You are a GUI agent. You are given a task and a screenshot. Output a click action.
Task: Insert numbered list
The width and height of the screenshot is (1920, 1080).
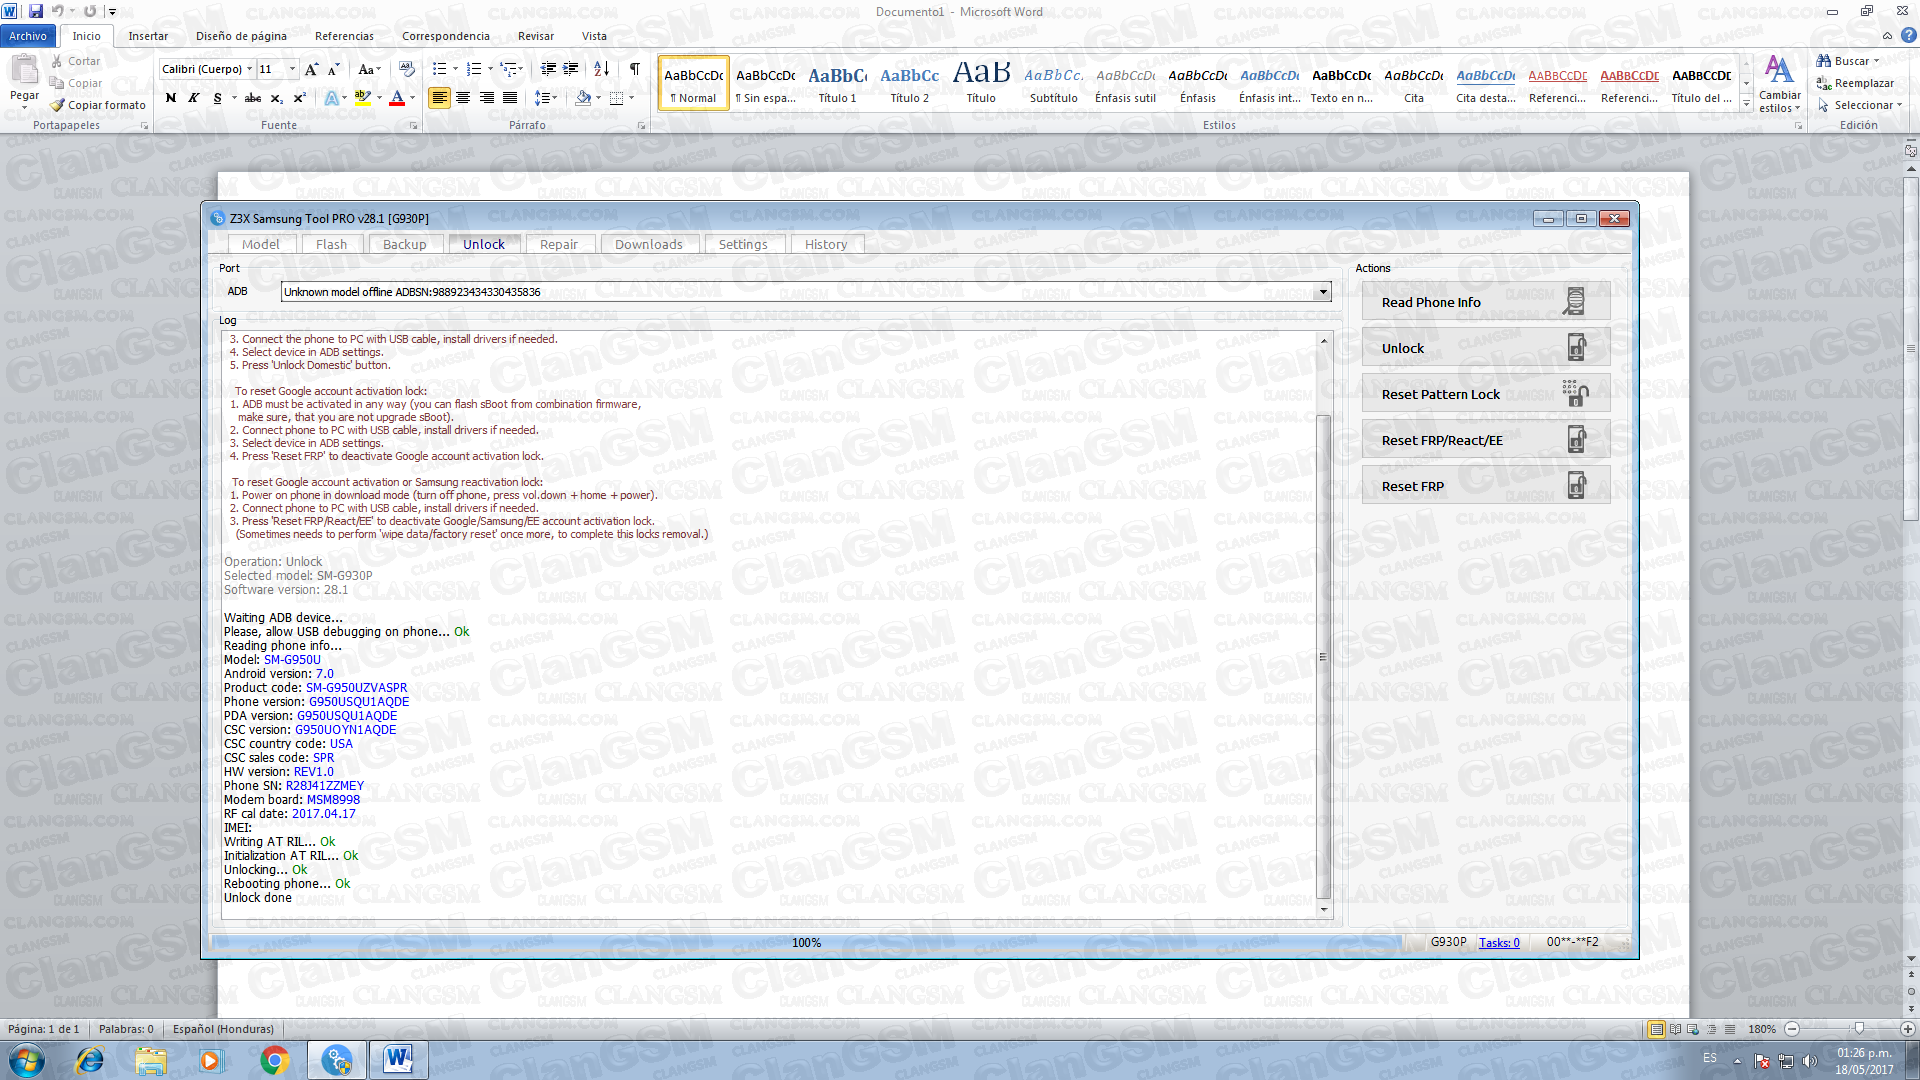pyautogui.click(x=474, y=69)
